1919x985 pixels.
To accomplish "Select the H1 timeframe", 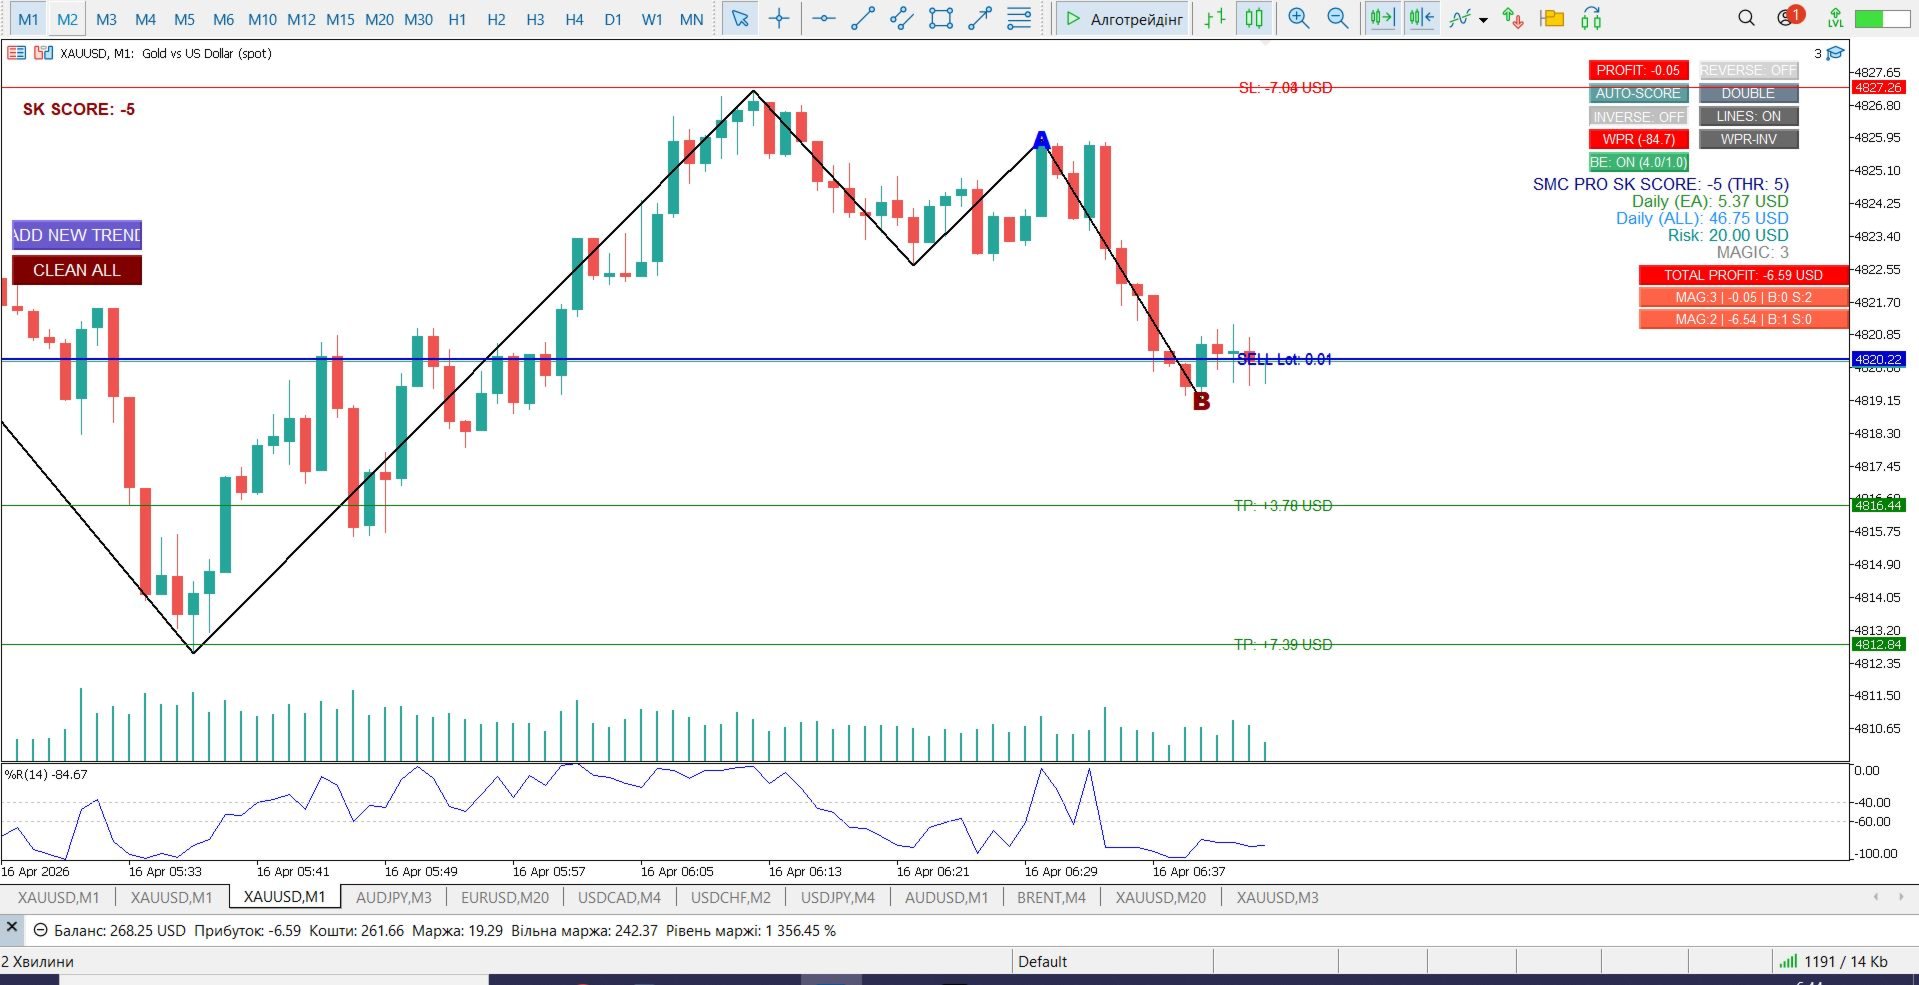I will tap(457, 19).
